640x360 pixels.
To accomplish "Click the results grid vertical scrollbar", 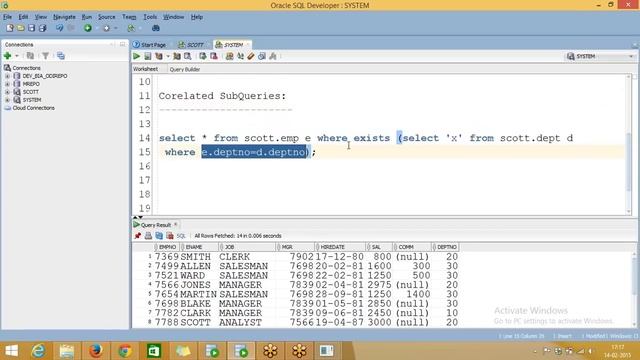I will [x=634, y=289].
